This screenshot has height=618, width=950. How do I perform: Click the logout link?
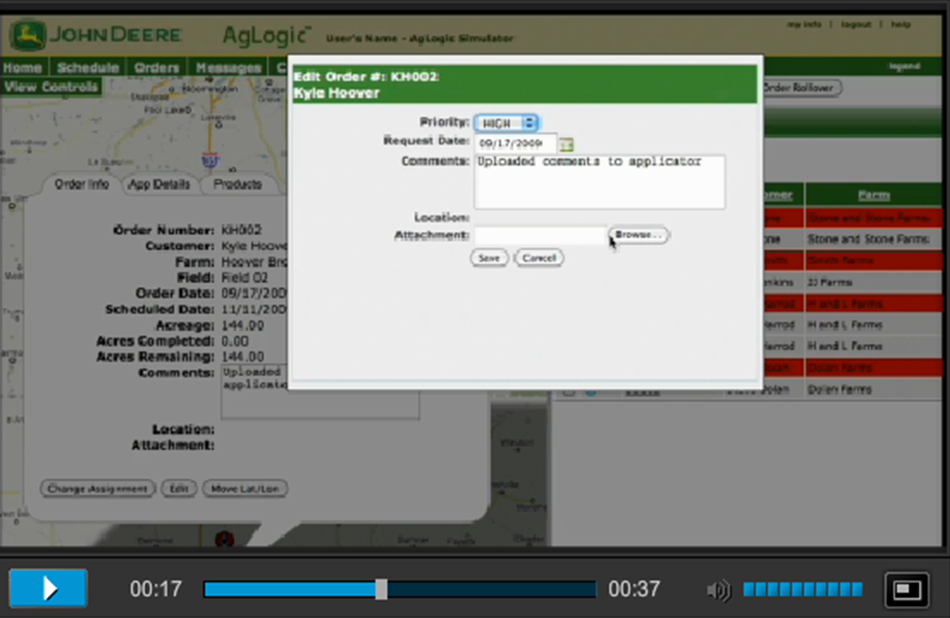point(855,24)
